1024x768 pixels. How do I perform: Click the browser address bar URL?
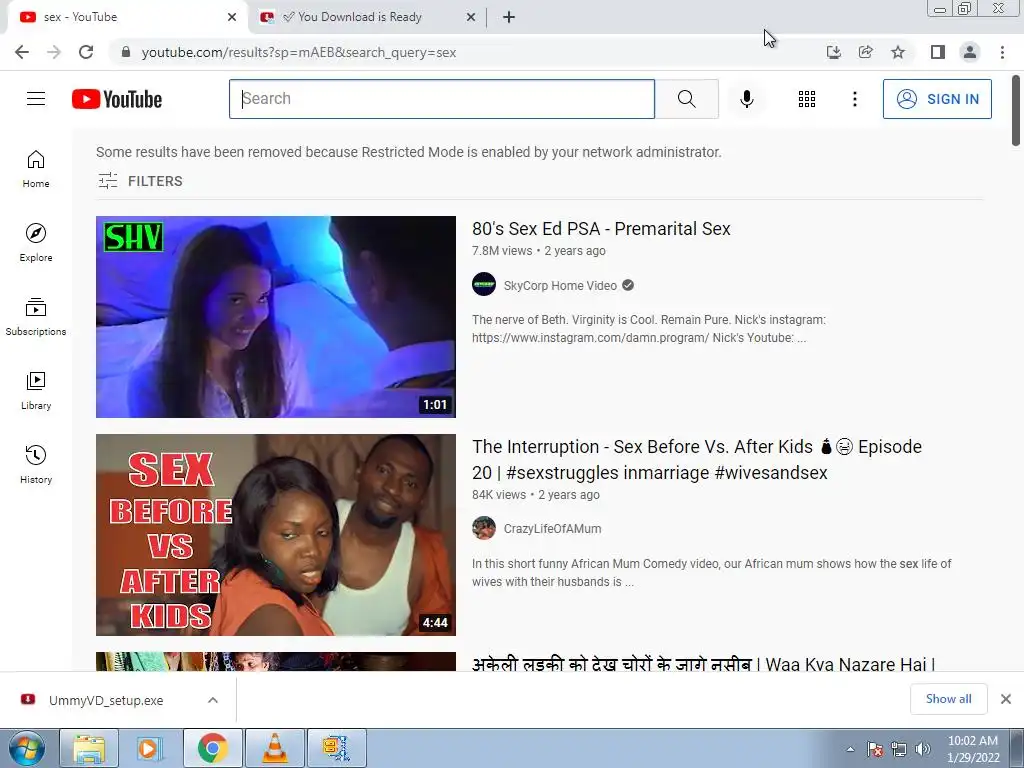tap(298, 52)
